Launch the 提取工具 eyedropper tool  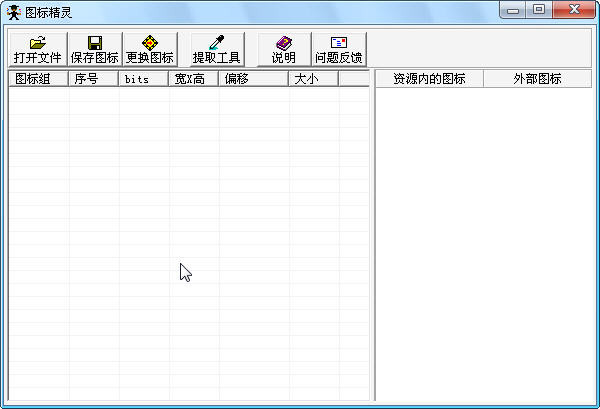217,49
